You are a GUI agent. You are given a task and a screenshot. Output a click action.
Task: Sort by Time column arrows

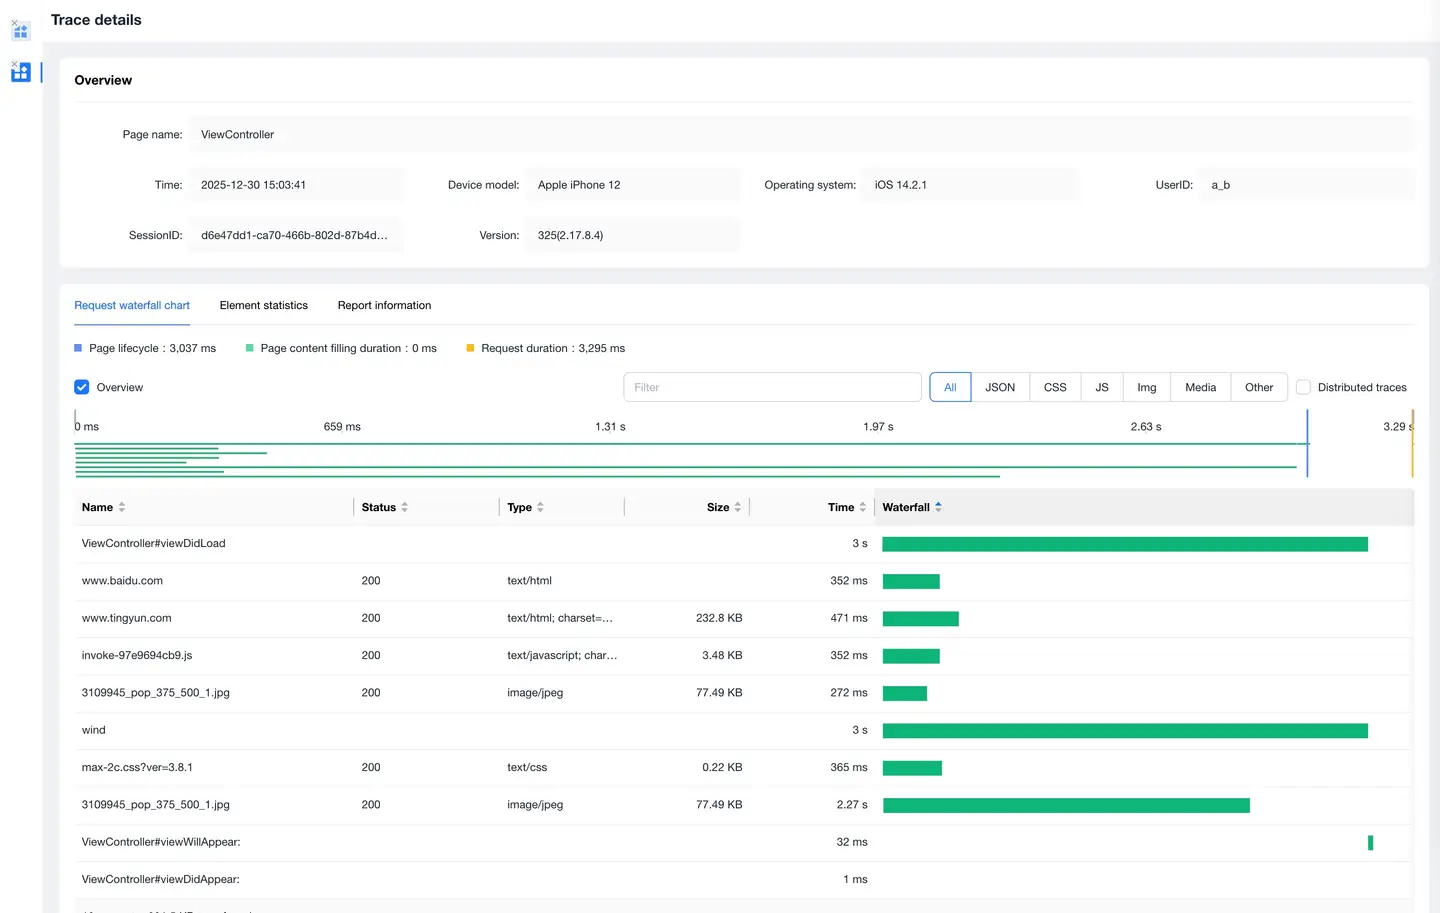point(863,508)
